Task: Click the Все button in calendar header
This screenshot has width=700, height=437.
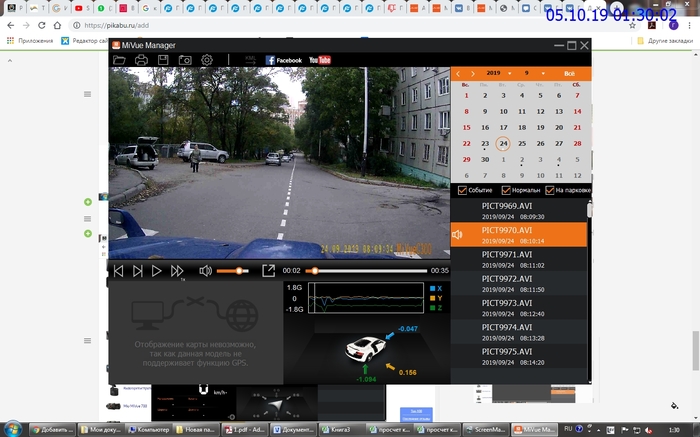Action: click(569, 73)
